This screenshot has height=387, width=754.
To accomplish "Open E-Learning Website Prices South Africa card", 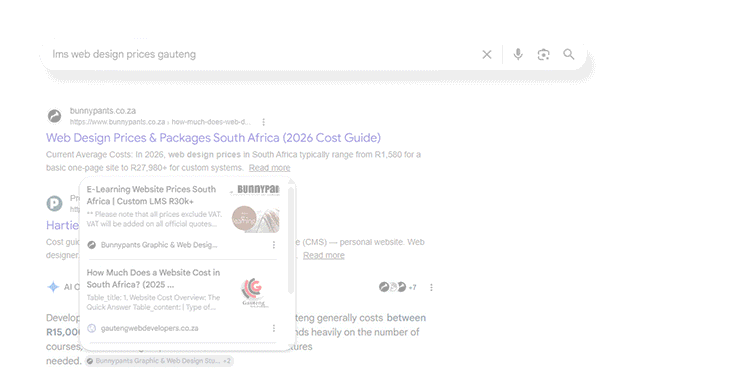I will pos(151,195).
